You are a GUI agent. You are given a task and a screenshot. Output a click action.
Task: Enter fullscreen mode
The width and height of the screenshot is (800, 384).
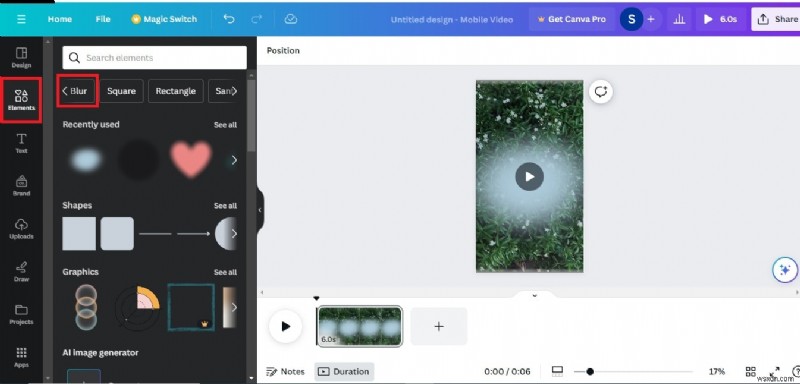tap(774, 372)
